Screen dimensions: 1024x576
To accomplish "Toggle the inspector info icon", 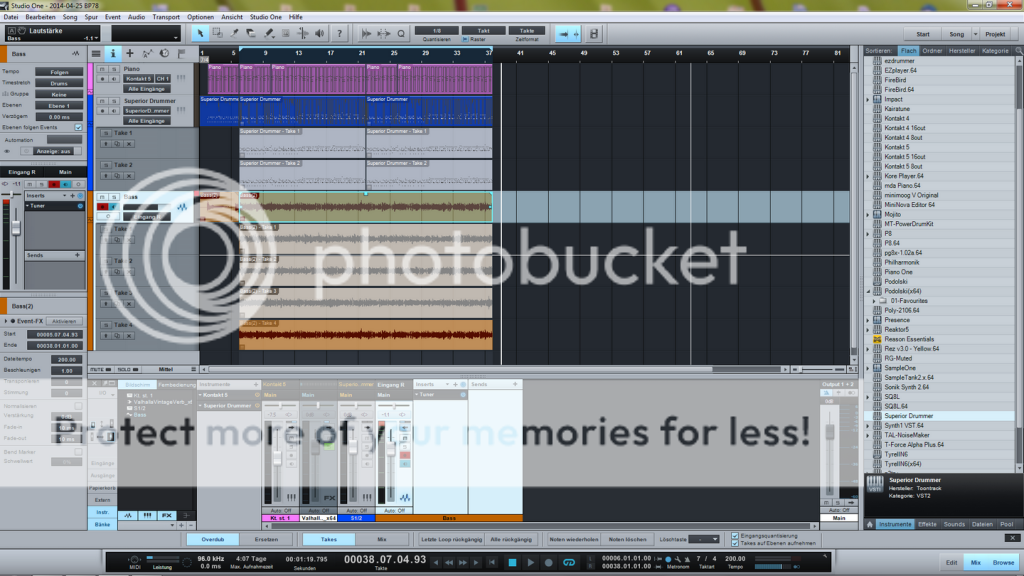I will [113, 54].
